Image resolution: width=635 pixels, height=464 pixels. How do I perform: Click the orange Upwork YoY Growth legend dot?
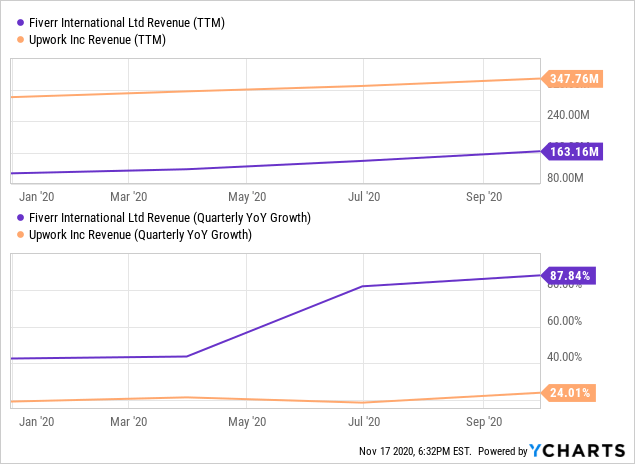pos(21,235)
